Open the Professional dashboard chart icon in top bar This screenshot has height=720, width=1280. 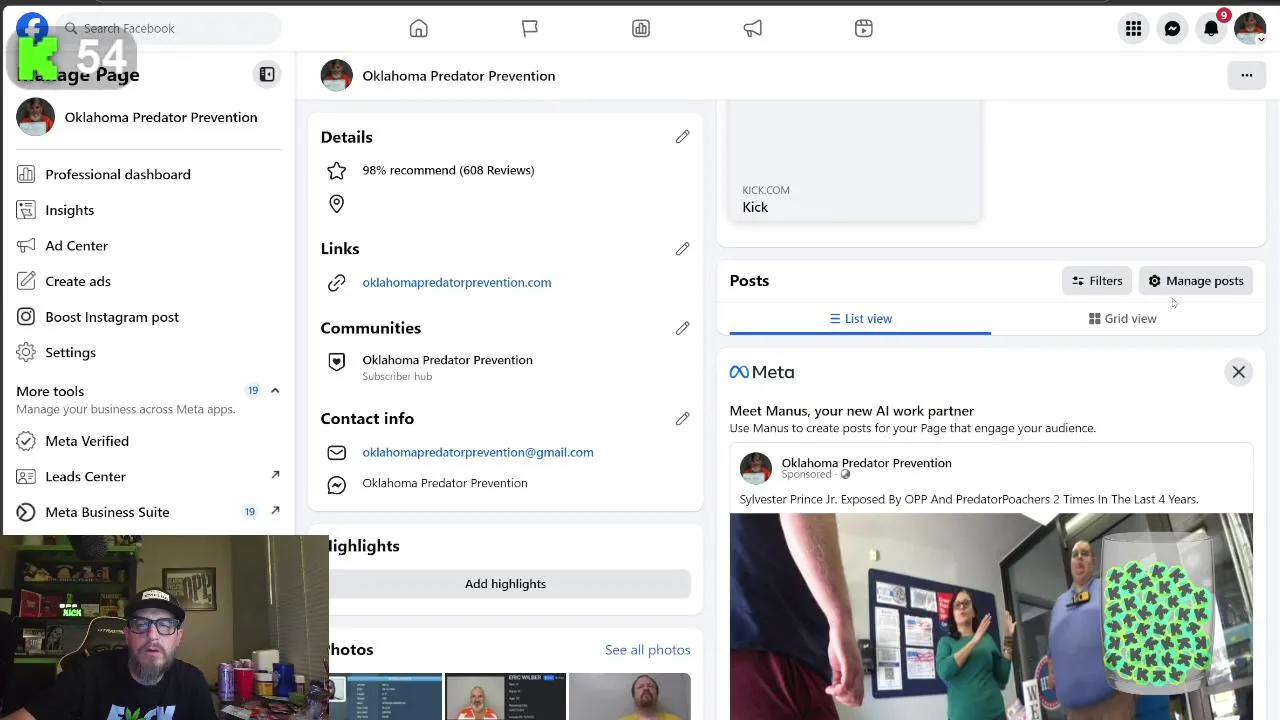[x=641, y=28]
